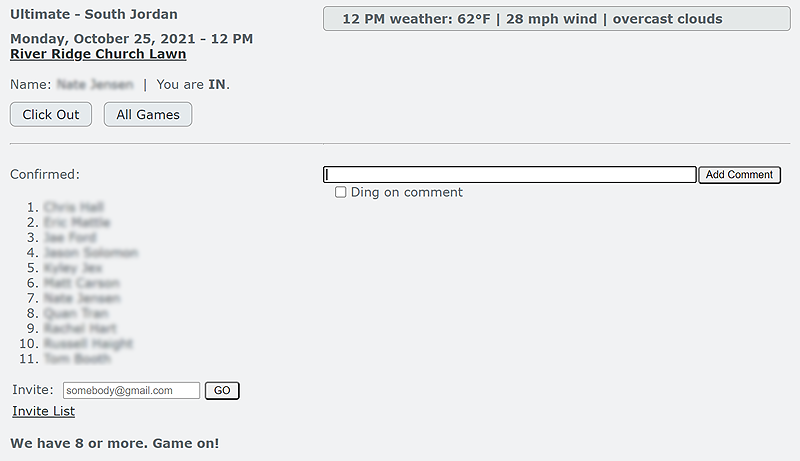Open the Invite List link
This screenshot has width=800, height=461.
[43, 411]
